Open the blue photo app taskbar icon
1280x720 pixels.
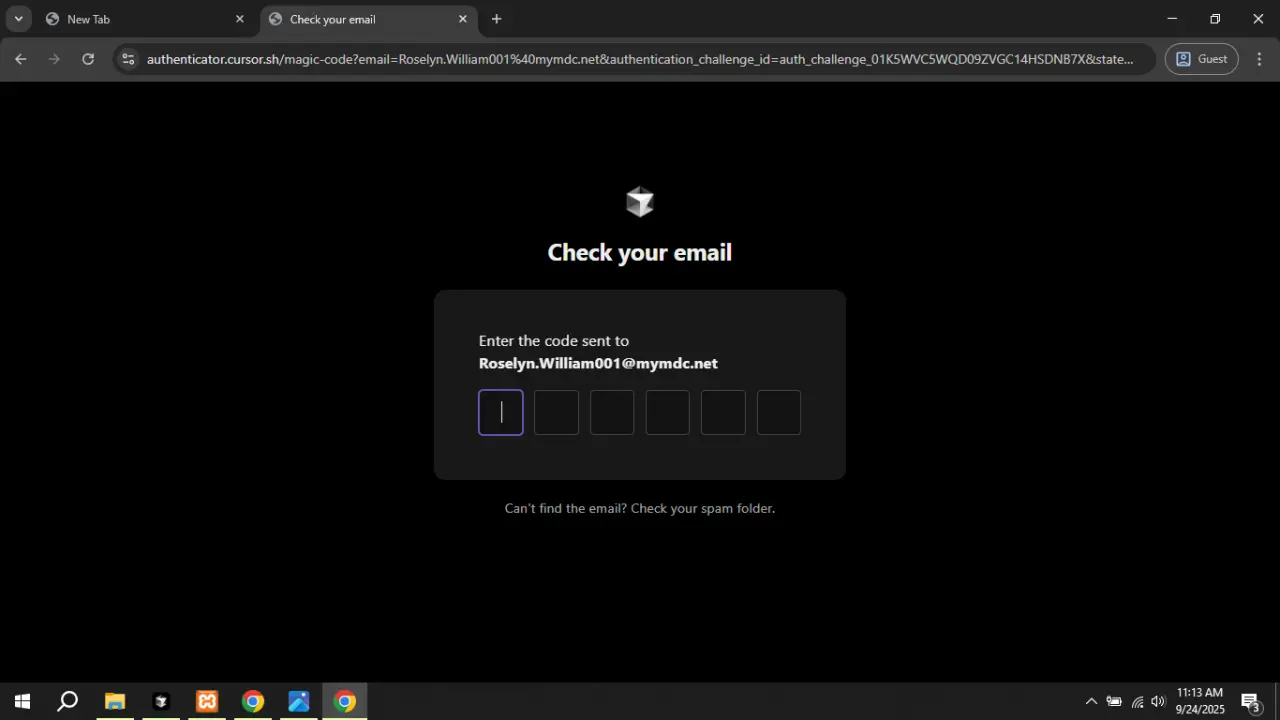pyautogui.click(x=298, y=701)
